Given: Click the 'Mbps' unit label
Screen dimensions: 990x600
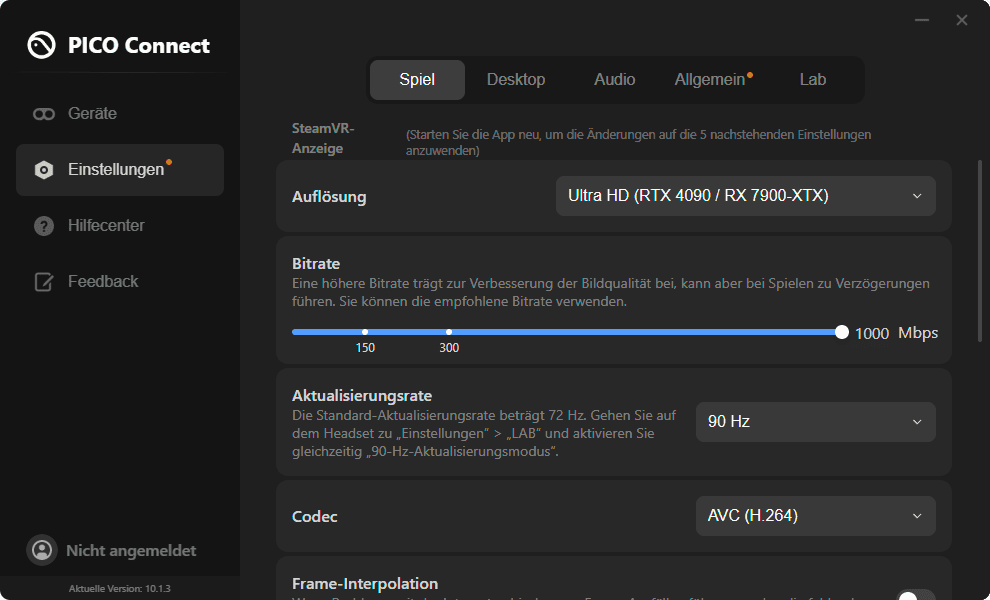Looking at the screenshot, I should point(918,333).
